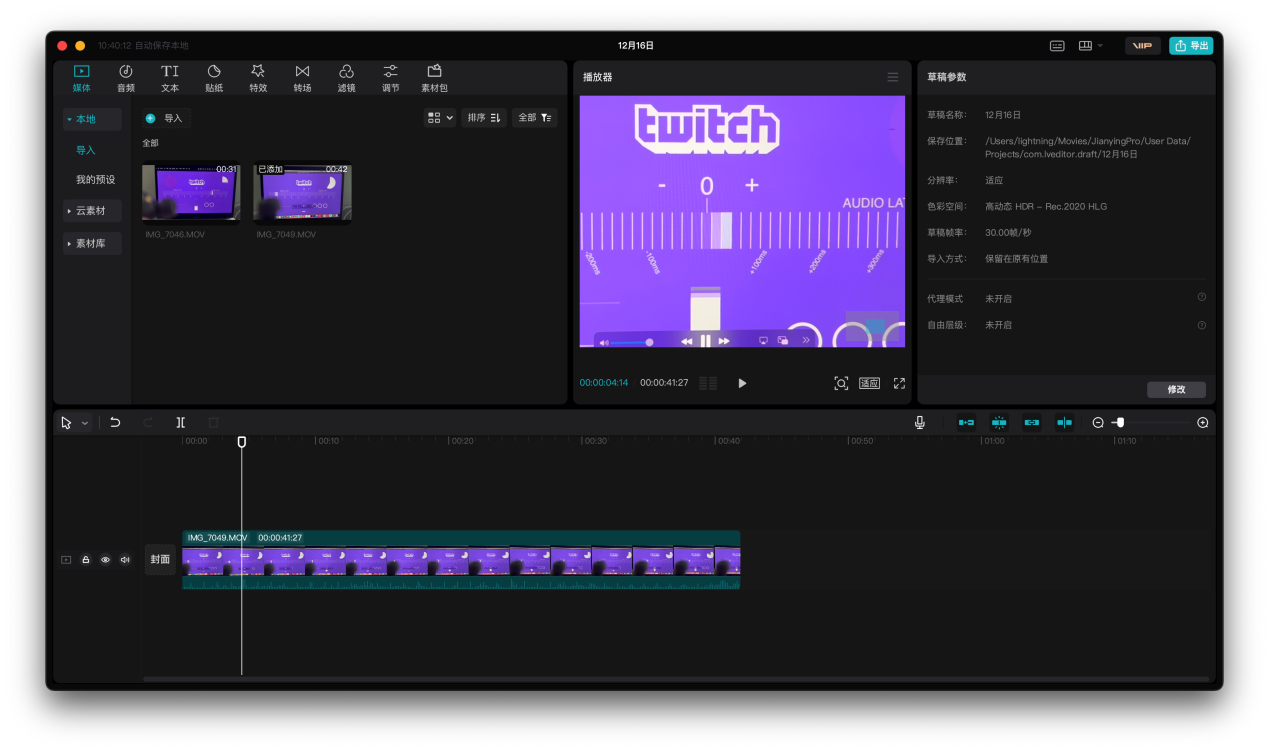
Task: Toggle the preview axis
Action: point(1065,423)
